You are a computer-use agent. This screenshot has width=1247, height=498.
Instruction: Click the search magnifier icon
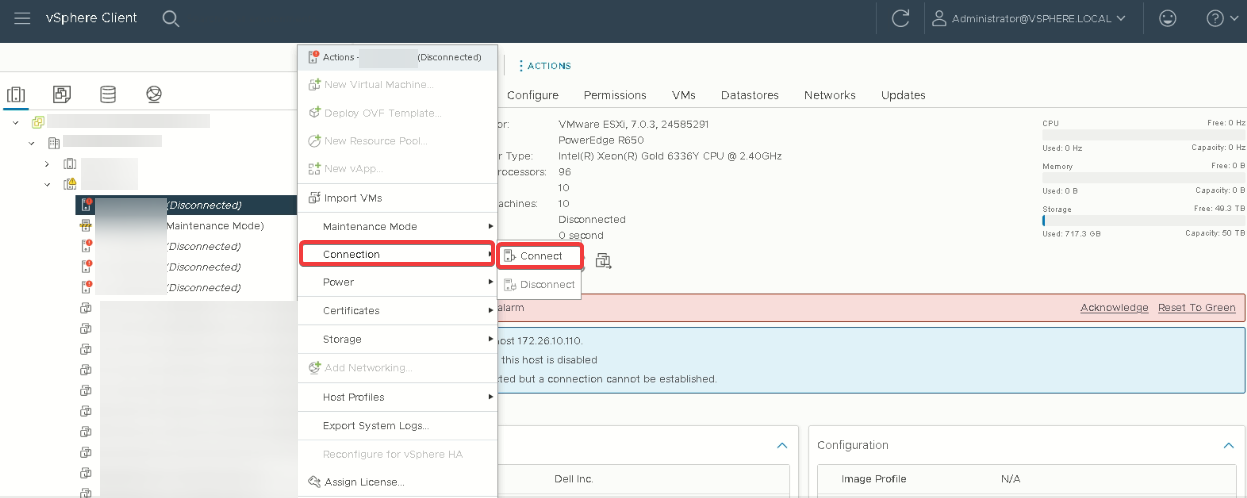coord(171,18)
